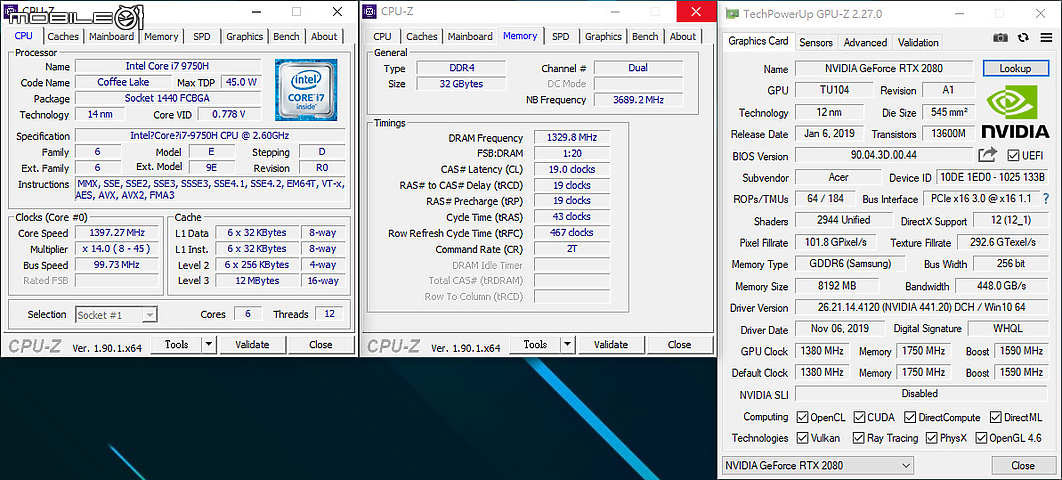Click the Multiplier value x 14.0 (8 - 45)
This screenshot has width=1062, height=480.
tap(119, 248)
